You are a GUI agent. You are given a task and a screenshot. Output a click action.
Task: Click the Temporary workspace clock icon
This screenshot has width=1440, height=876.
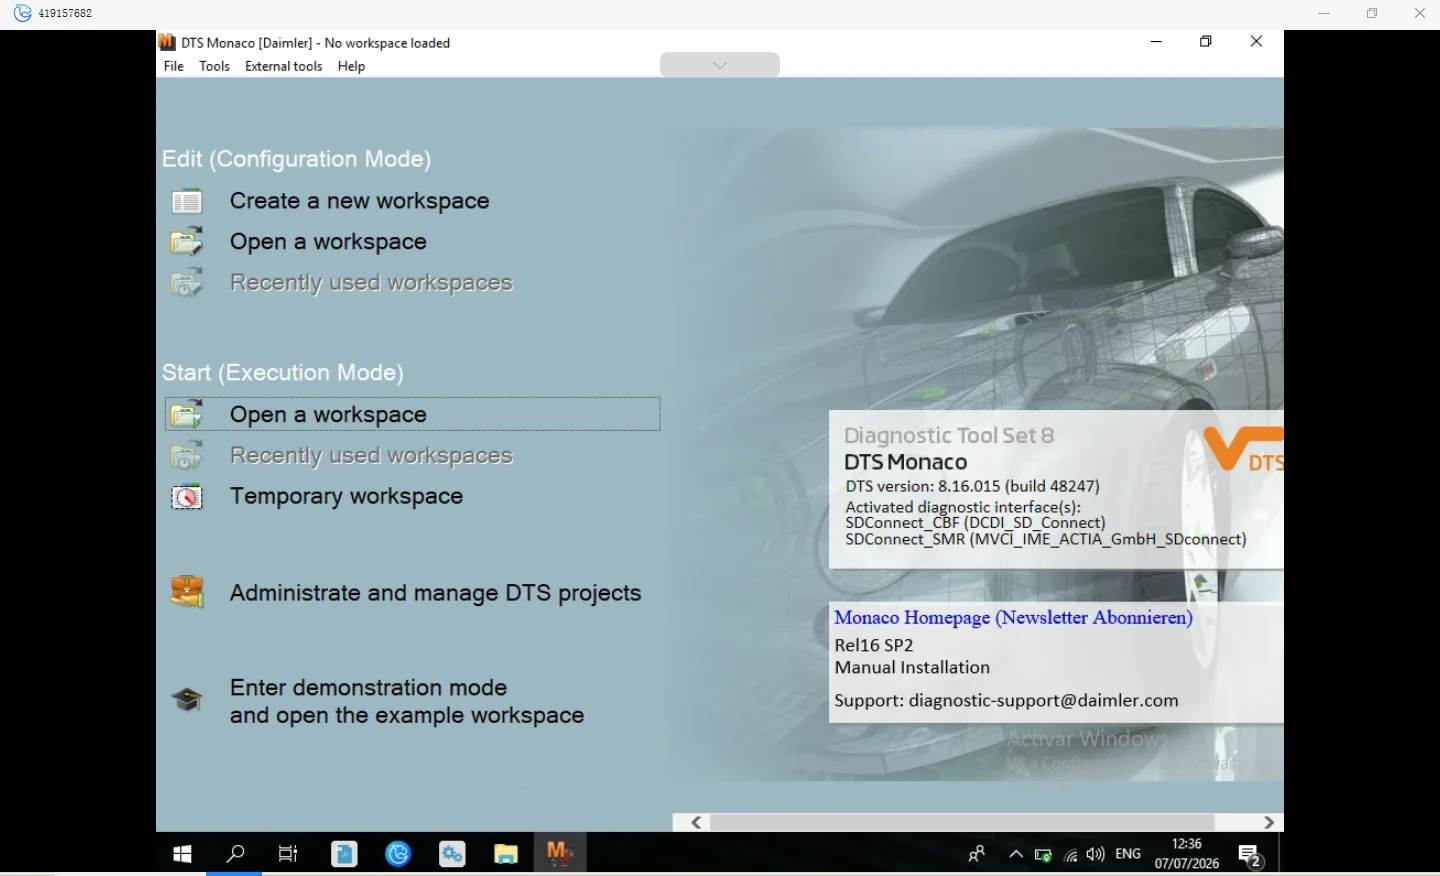point(187,496)
